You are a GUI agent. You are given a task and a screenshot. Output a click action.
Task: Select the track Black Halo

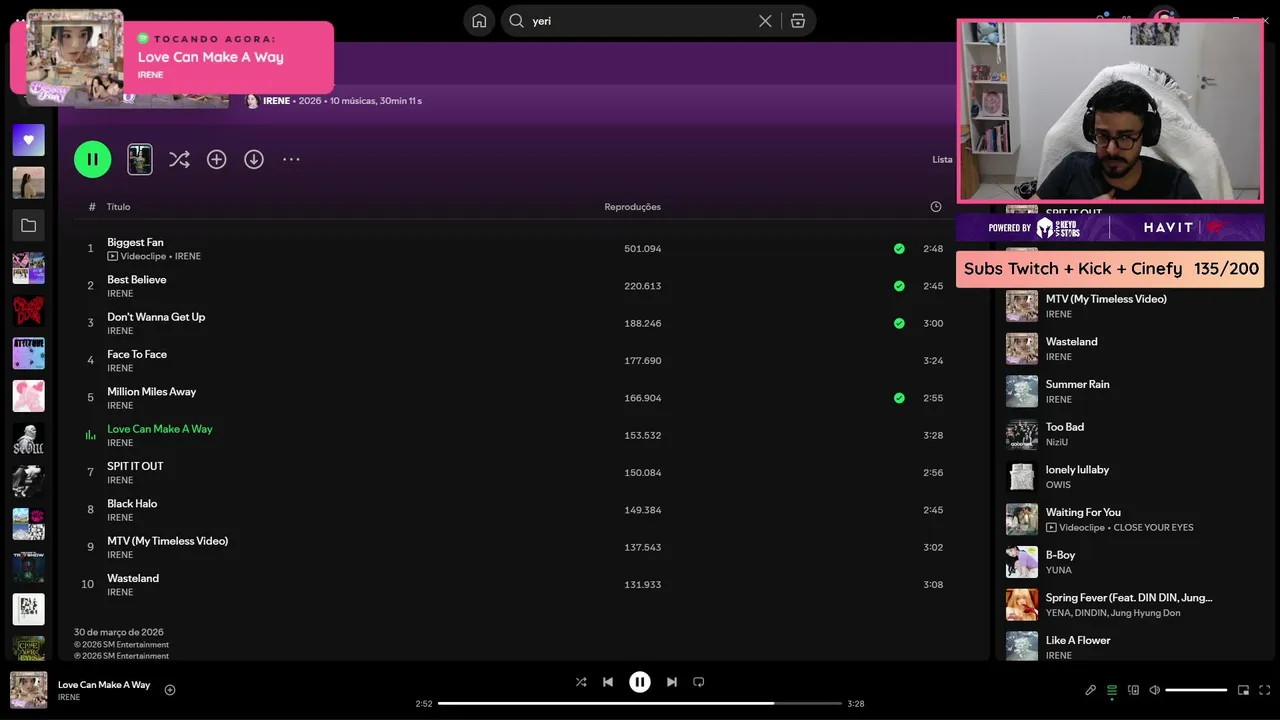tap(132, 503)
